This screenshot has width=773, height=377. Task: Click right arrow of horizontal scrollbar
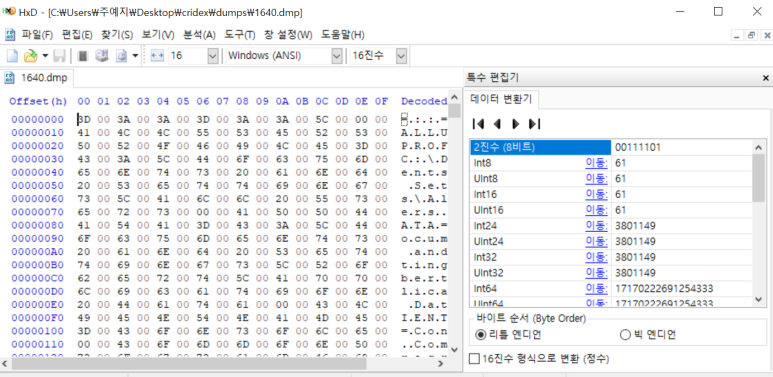click(442, 364)
